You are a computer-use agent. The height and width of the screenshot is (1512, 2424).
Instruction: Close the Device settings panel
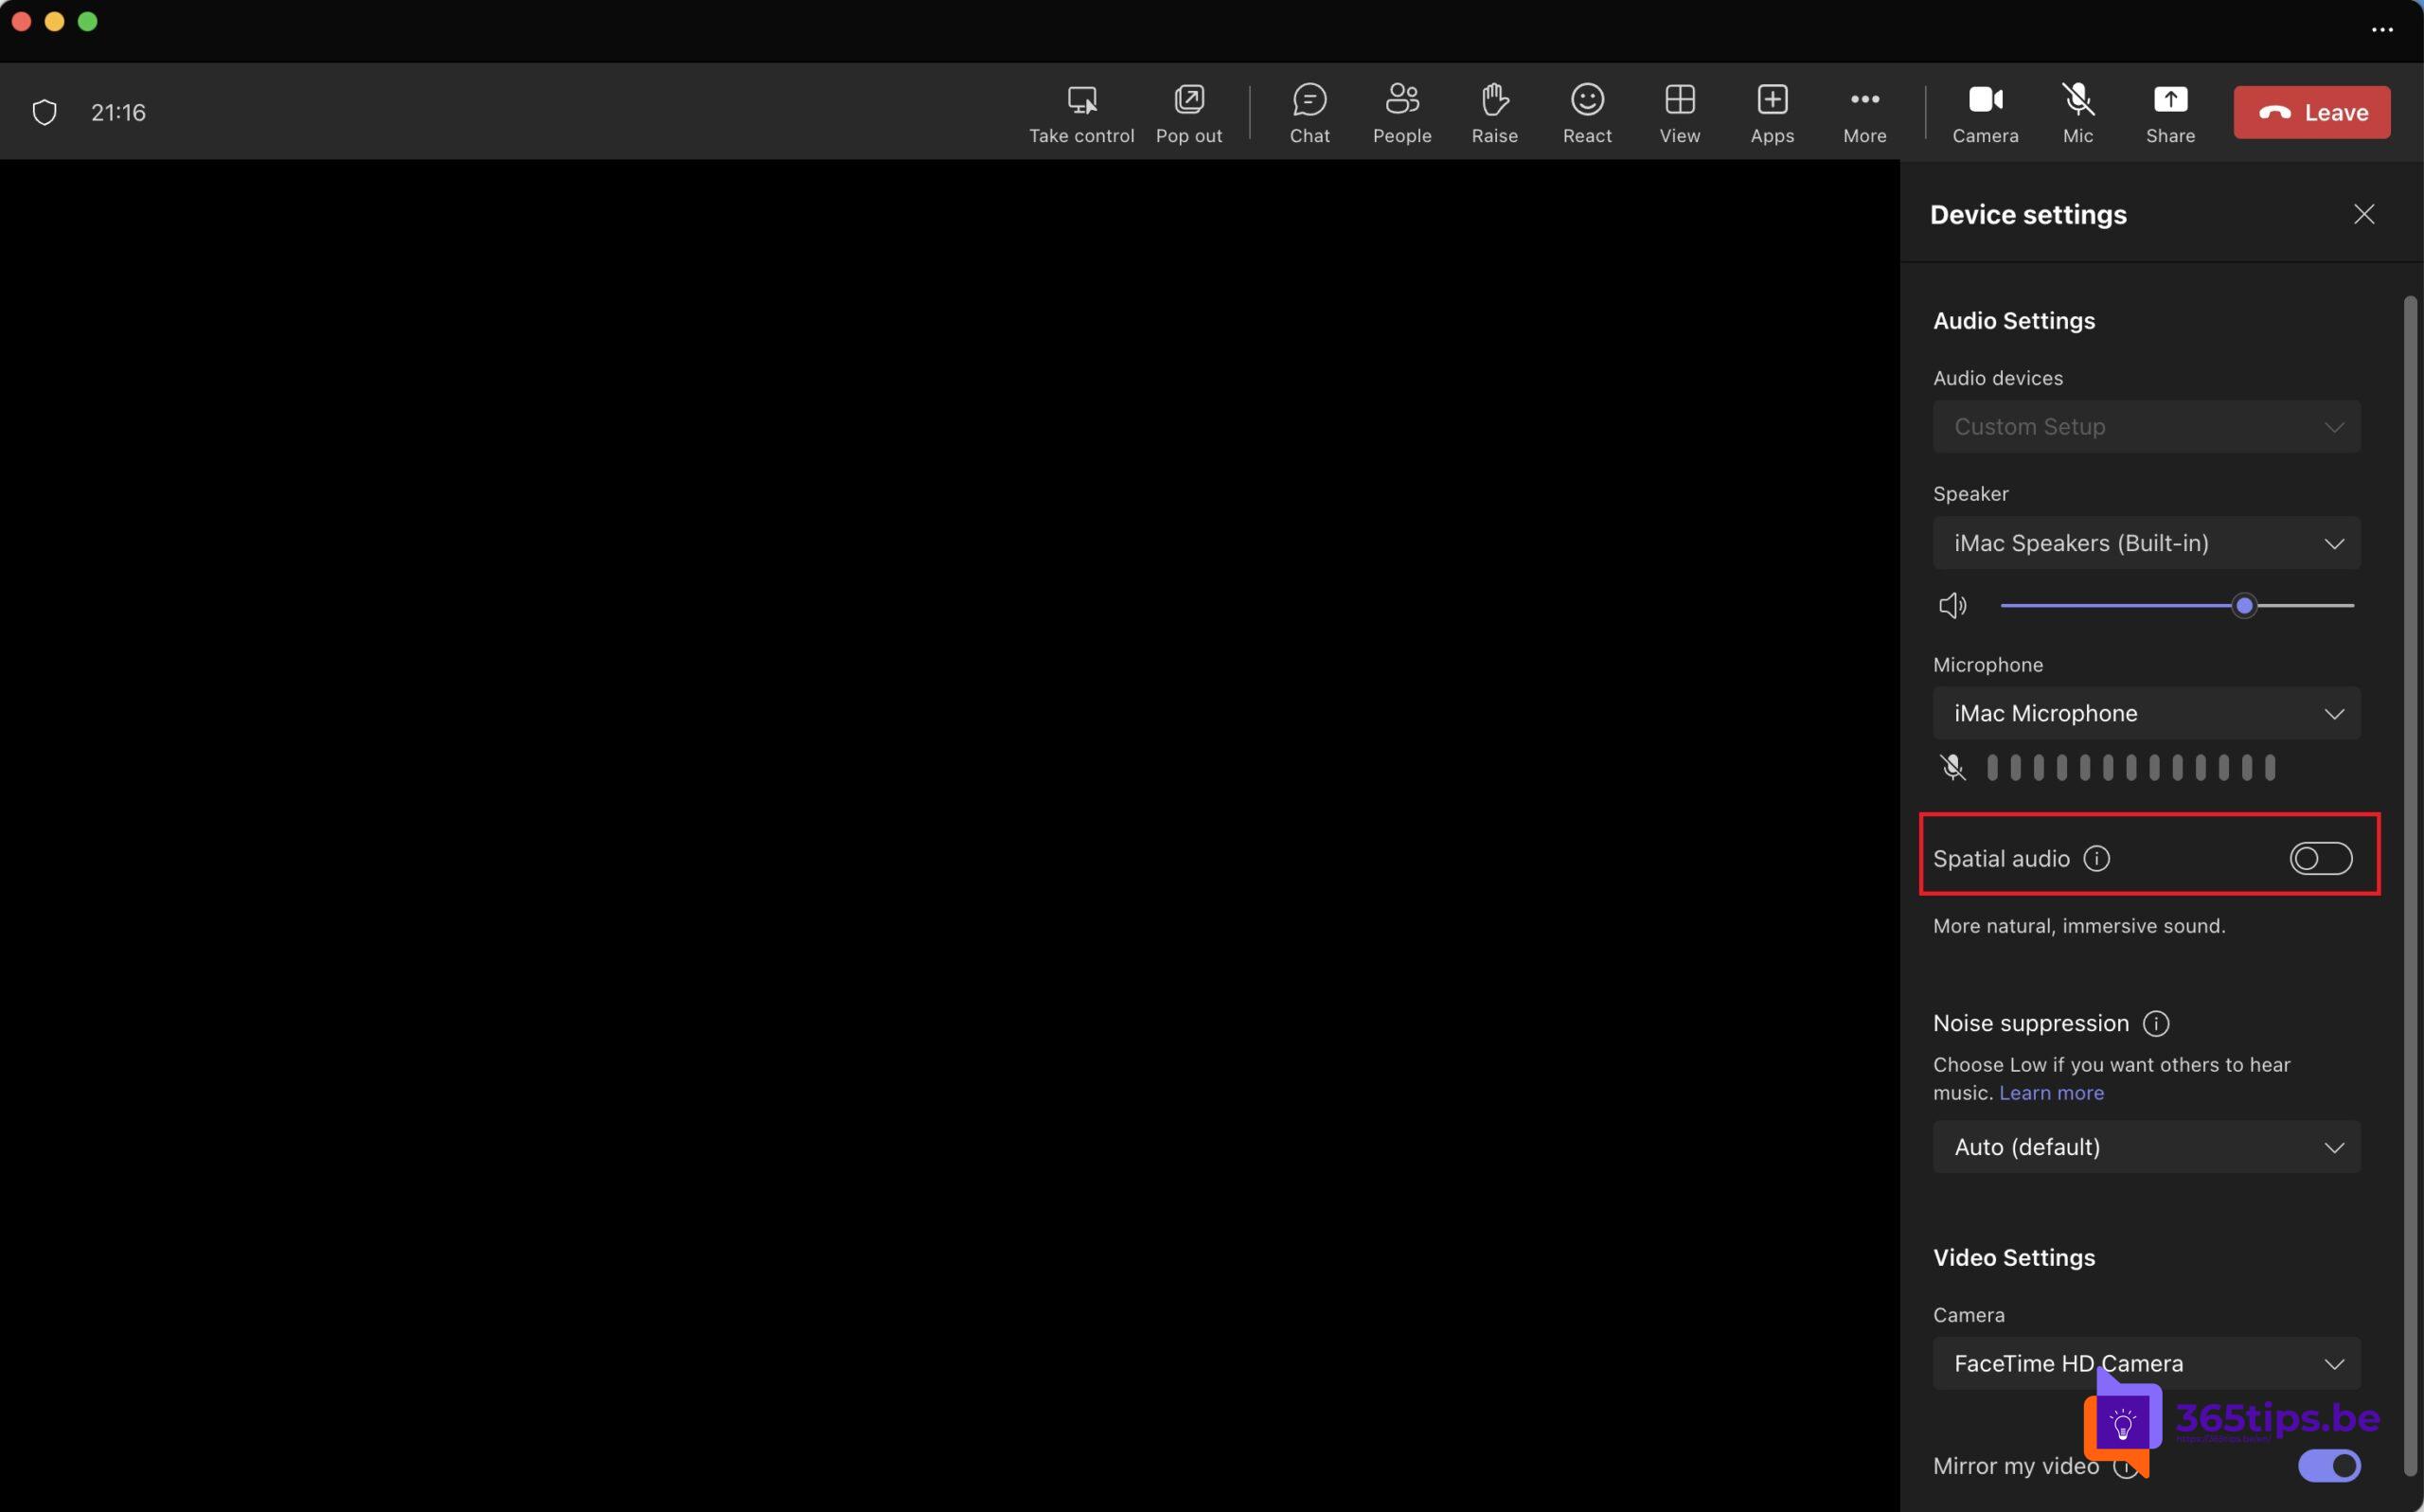(2363, 212)
